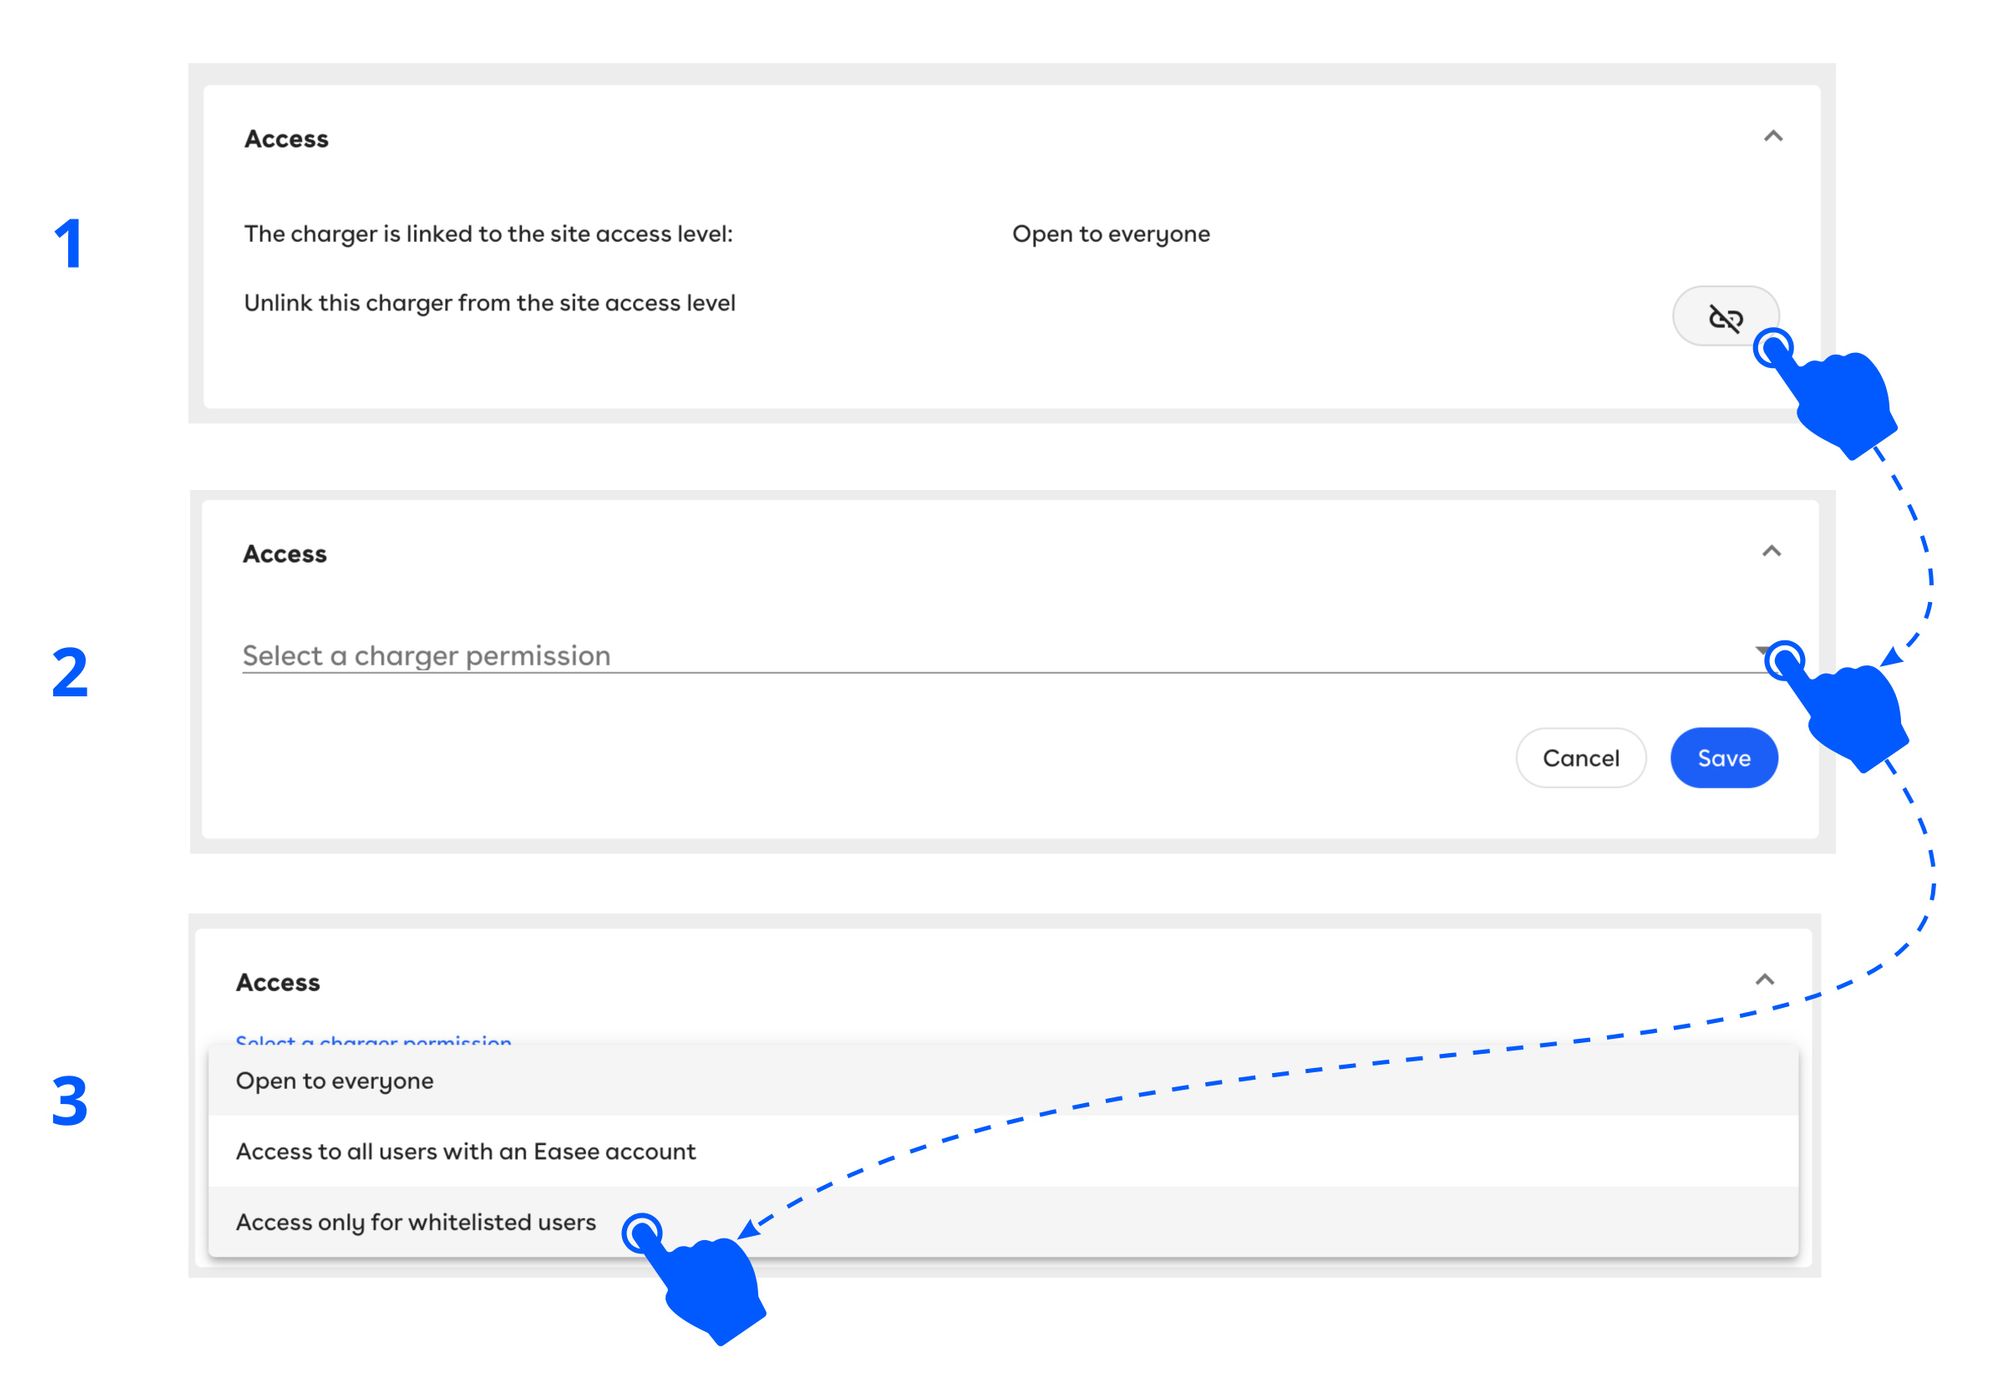
Task: Click the third Access panel heading
Action: click(x=278, y=983)
